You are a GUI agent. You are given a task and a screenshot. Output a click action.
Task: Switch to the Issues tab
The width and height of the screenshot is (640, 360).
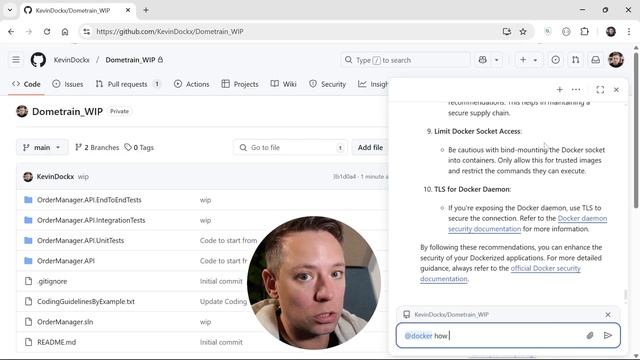coord(68,84)
